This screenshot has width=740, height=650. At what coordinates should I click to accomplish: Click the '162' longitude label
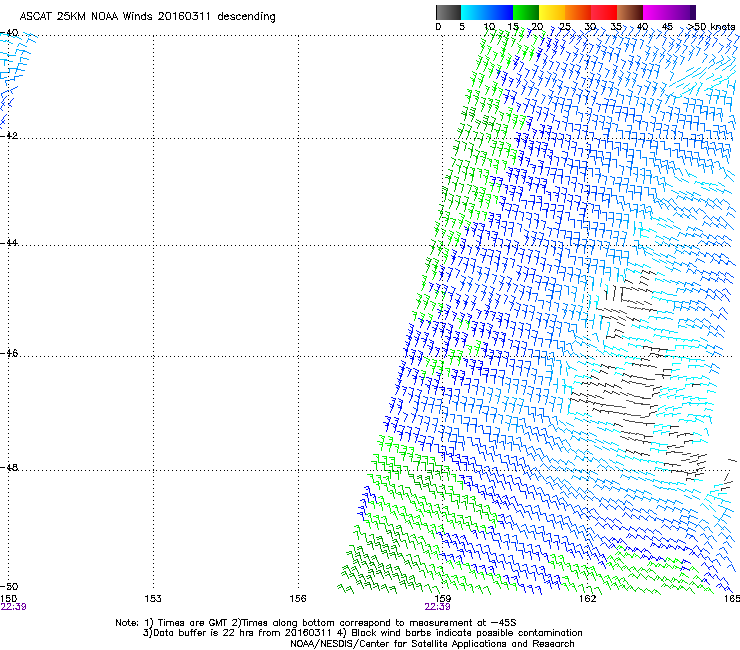[x=587, y=599]
